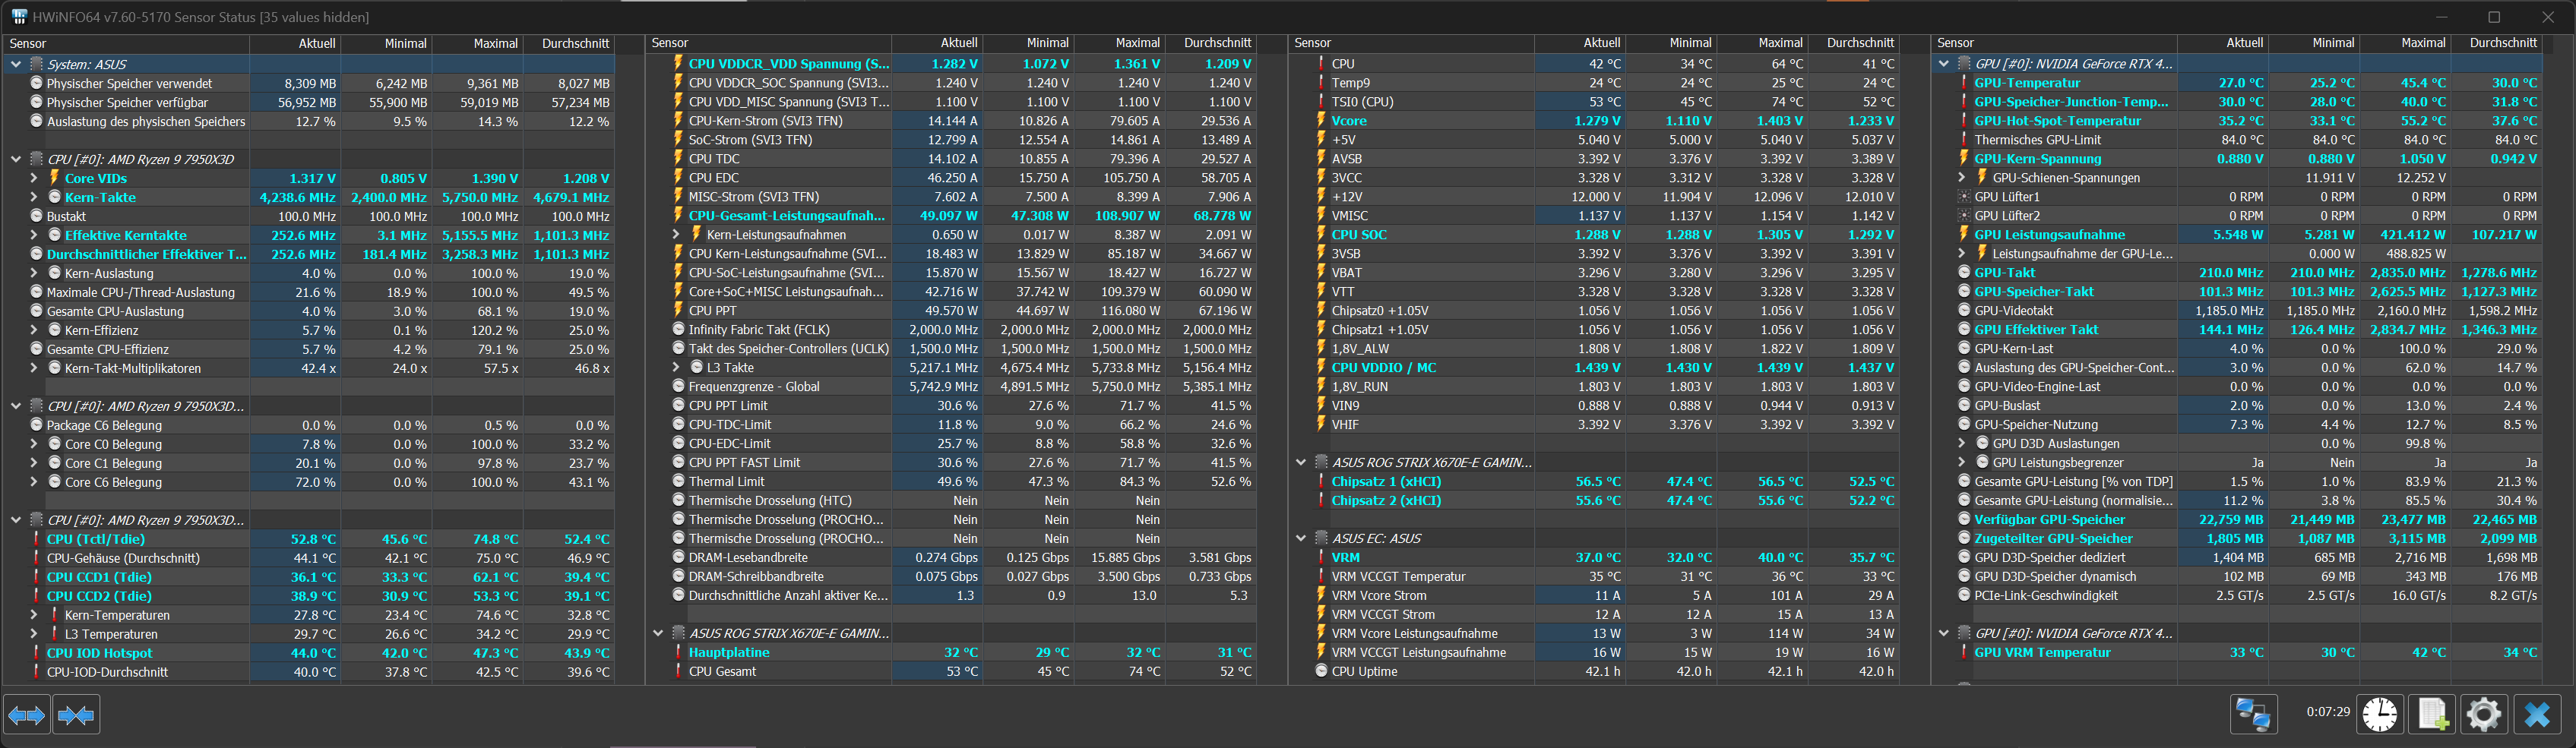Open sensor settings via the gear icon
The height and width of the screenshot is (748, 2576).
[2484, 715]
